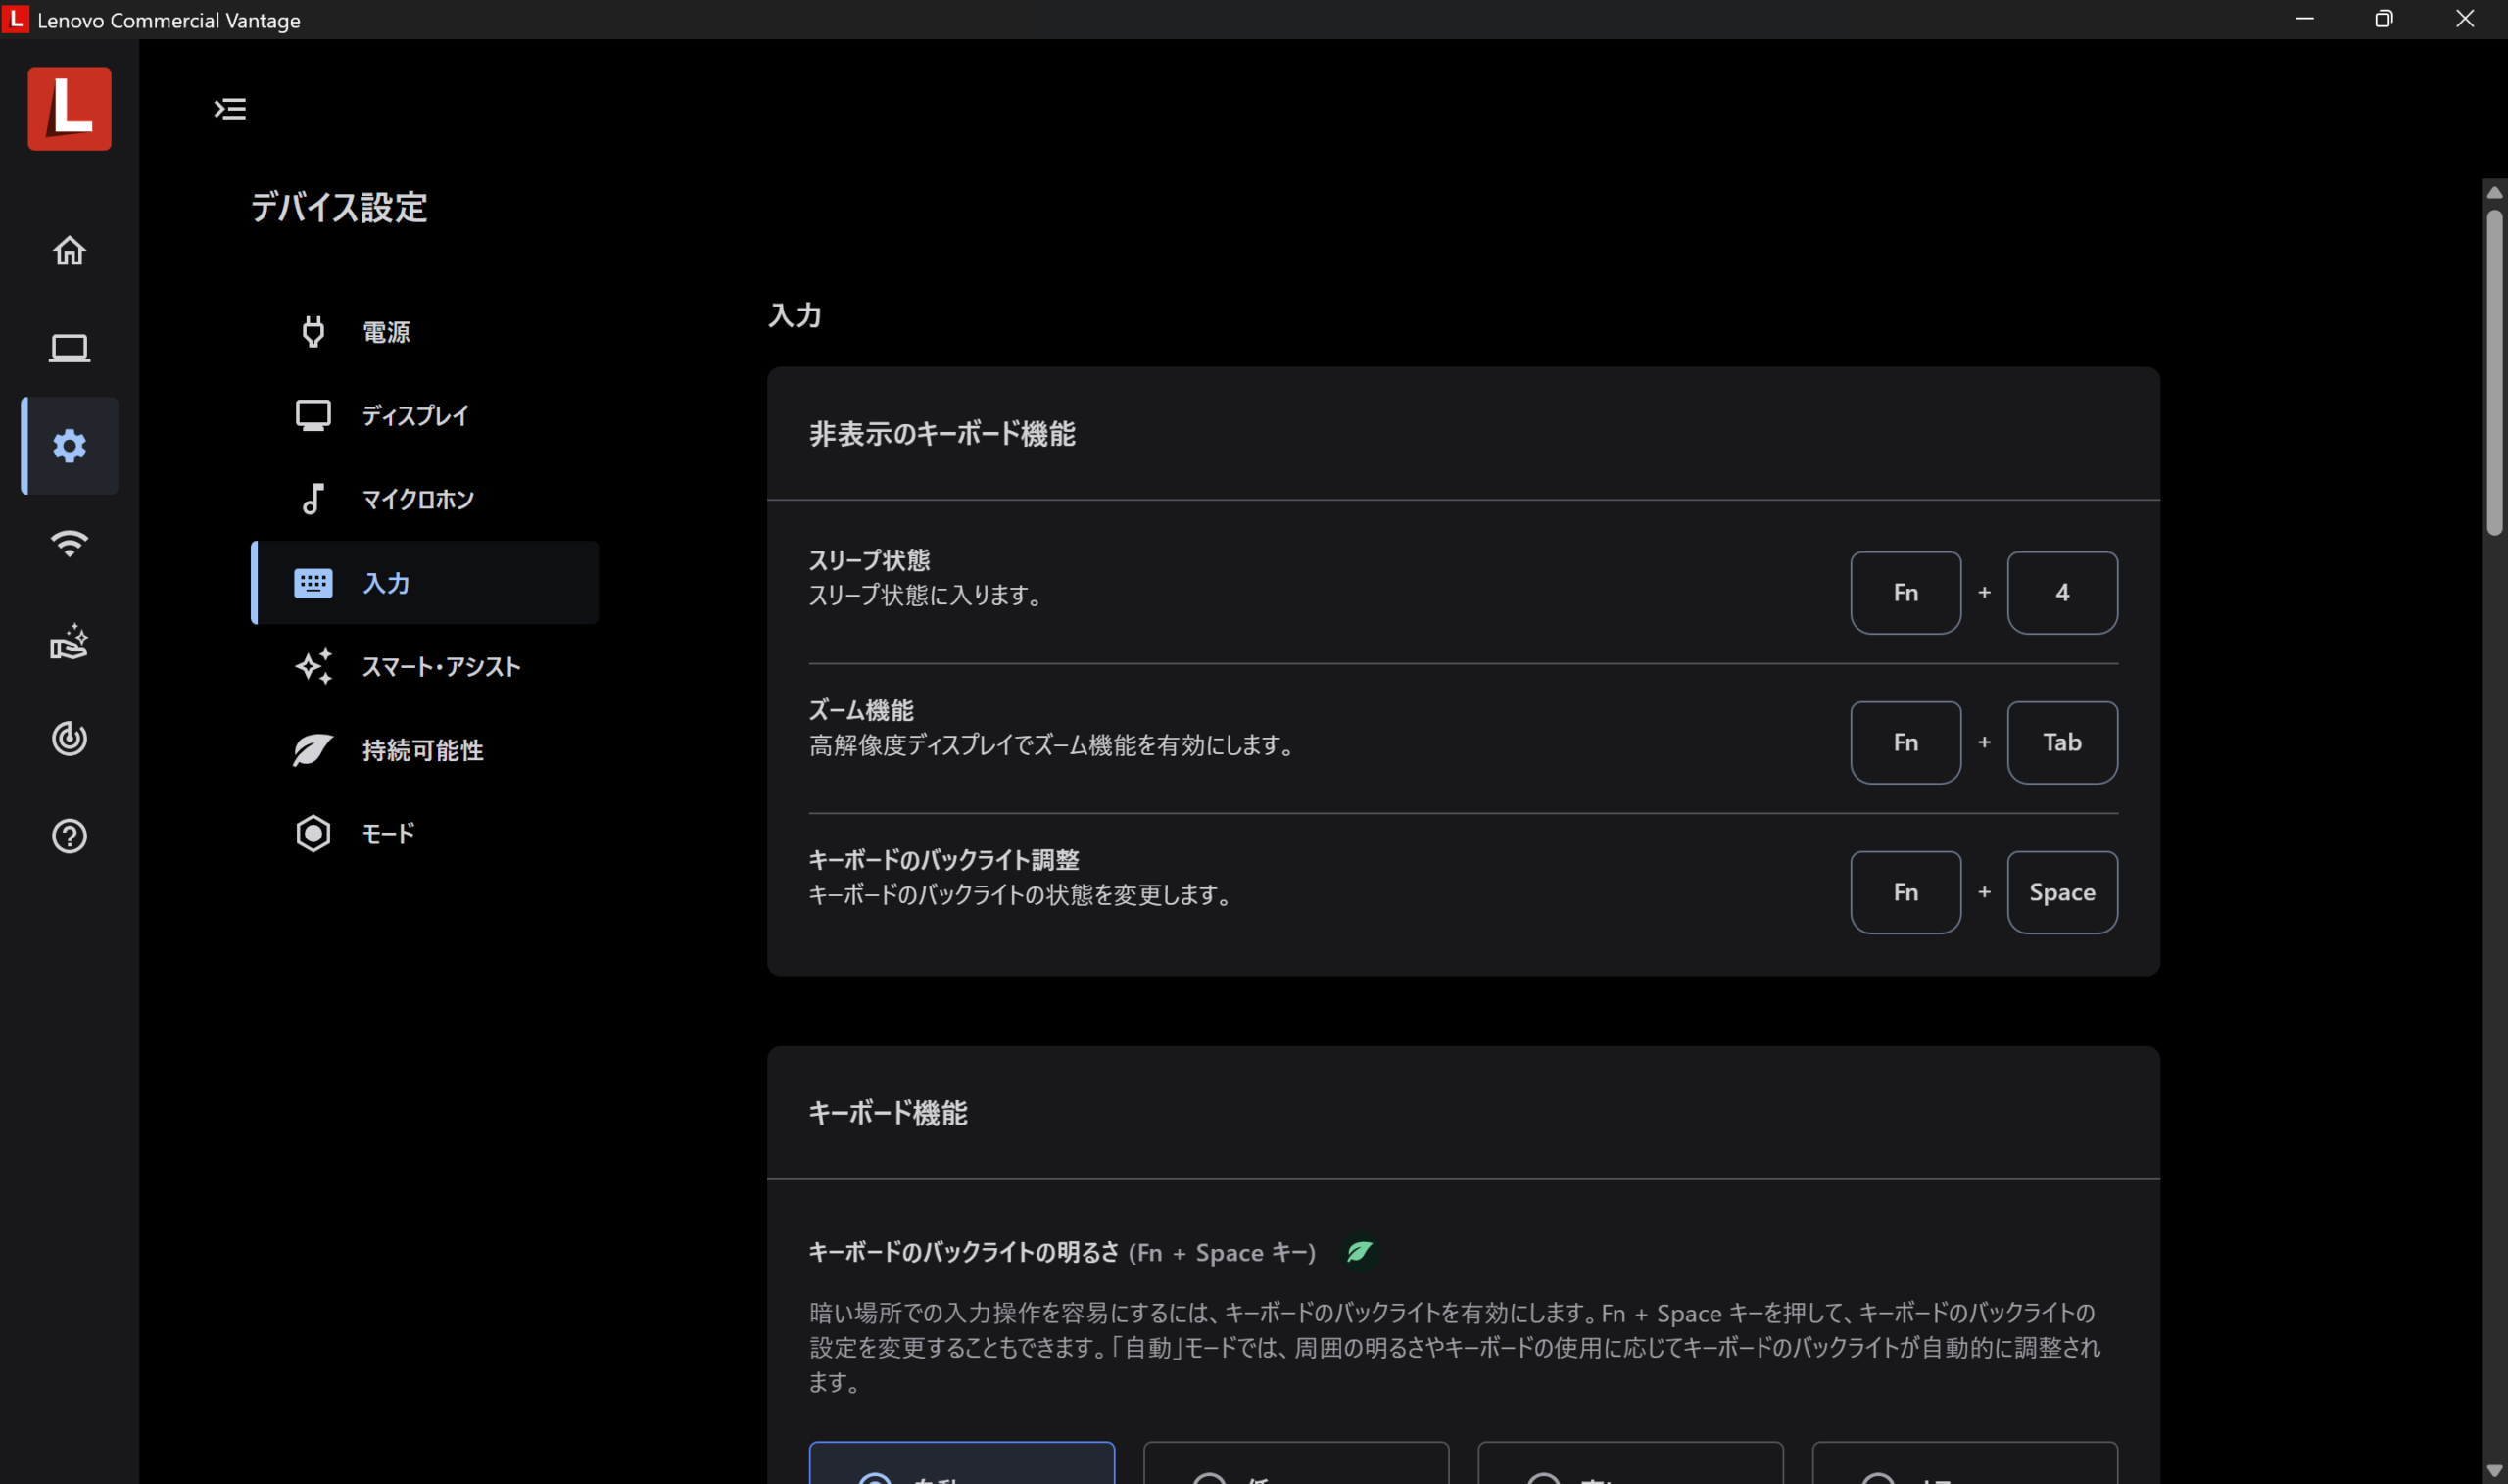2508x1484 pixels.
Task: Click the Wi-Fi icon in the sidebar
Action: tap(69, 543)
